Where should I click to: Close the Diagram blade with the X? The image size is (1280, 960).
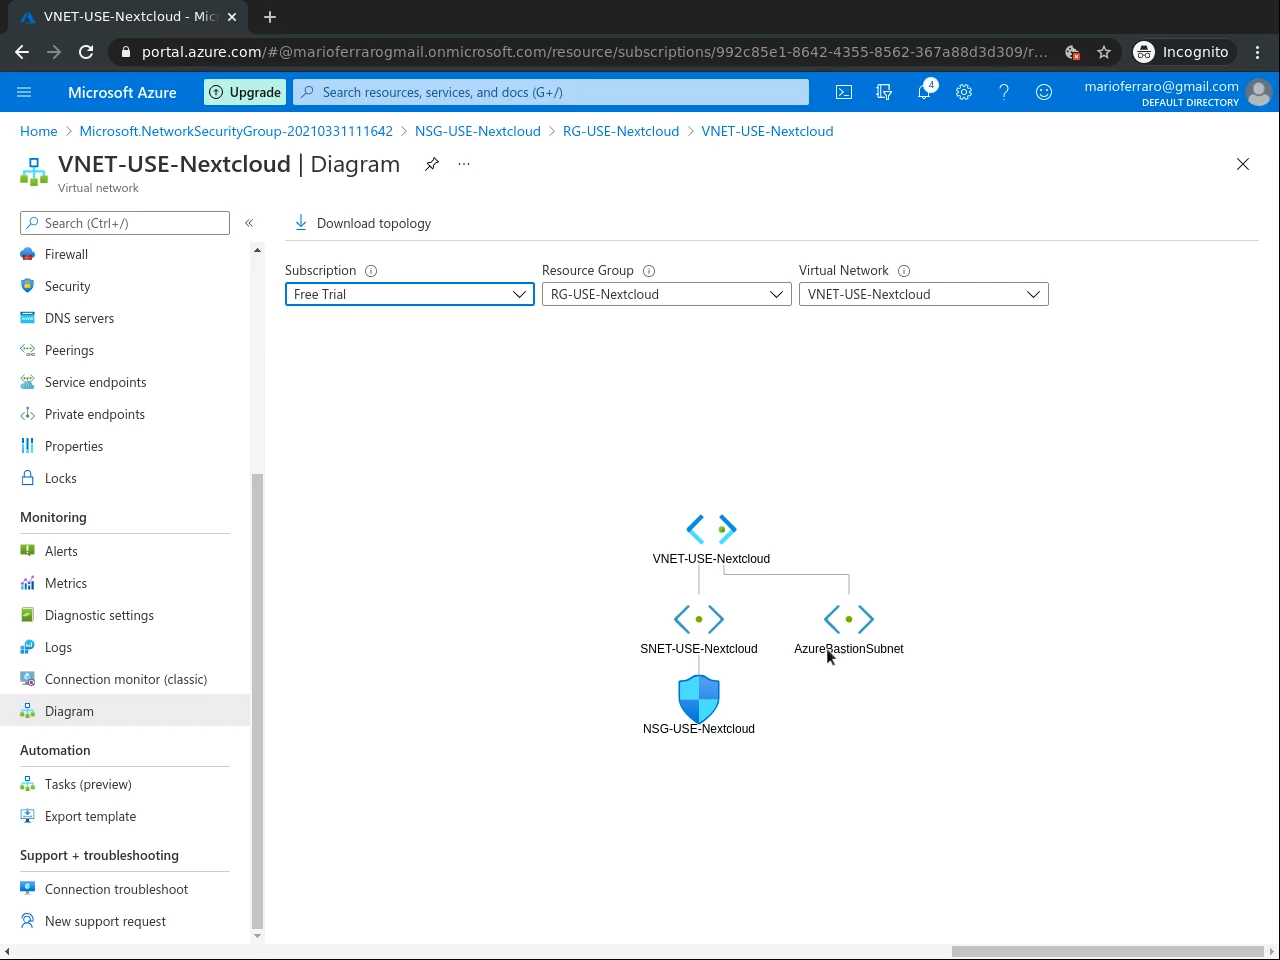[1243, 164]
